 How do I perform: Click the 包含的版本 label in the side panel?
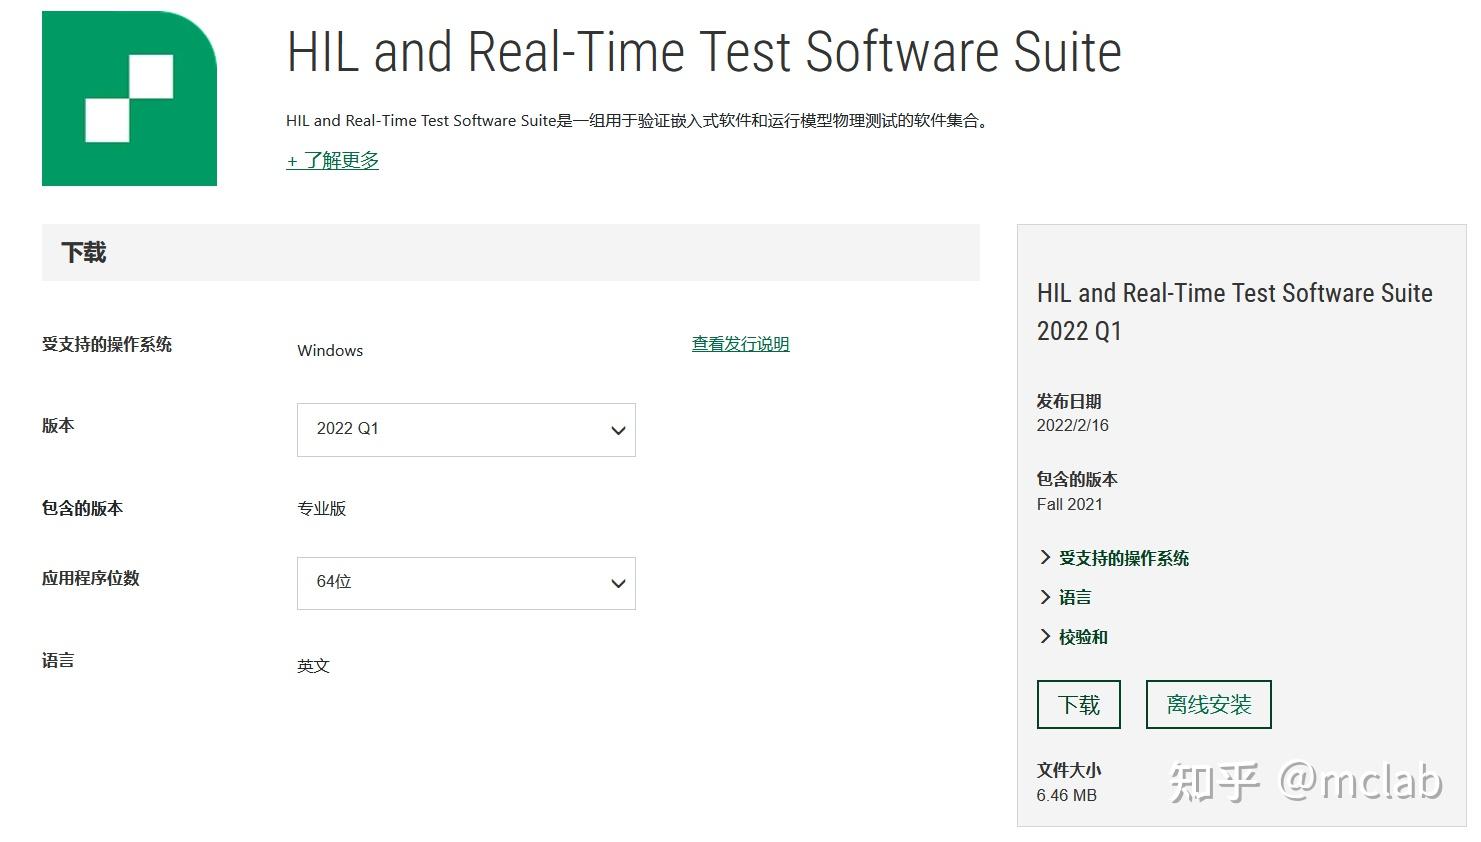[1077, 479]
